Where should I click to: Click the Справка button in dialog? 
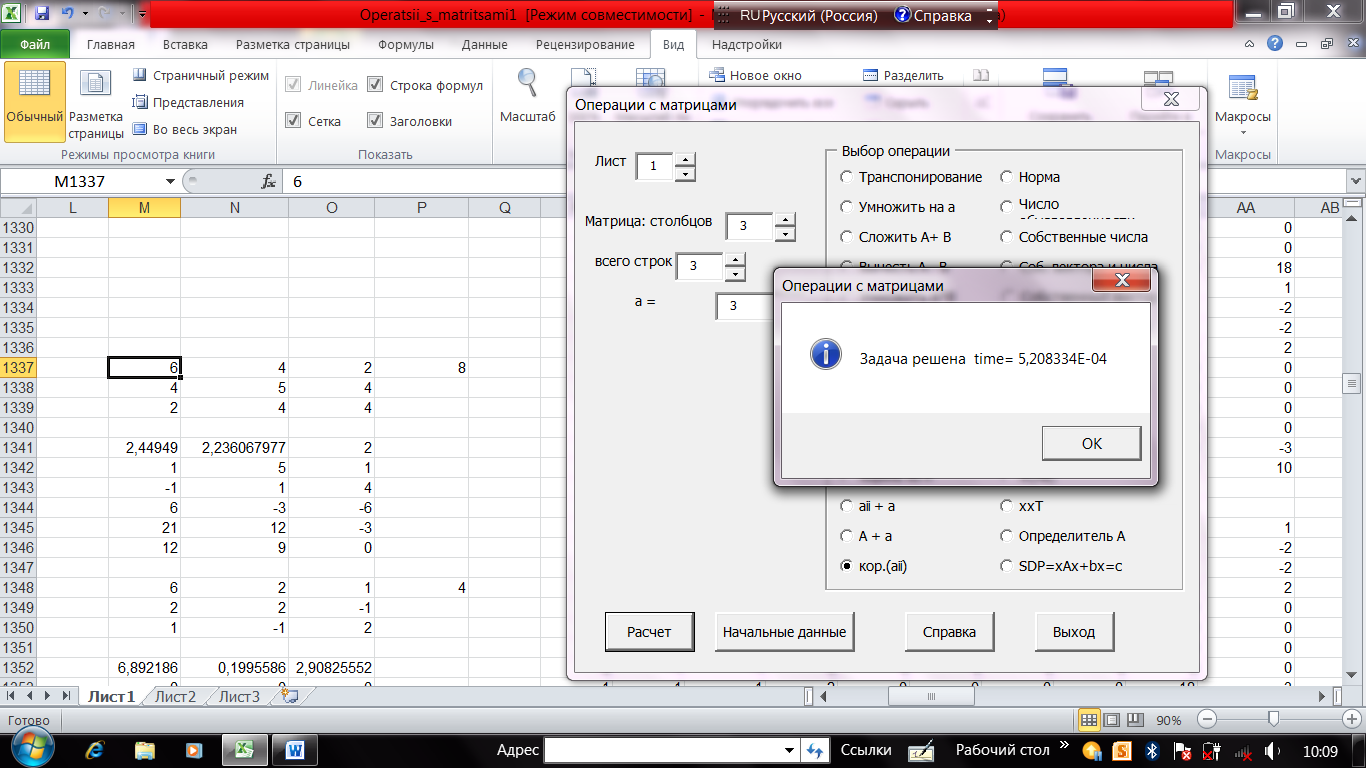pos(949,632)
